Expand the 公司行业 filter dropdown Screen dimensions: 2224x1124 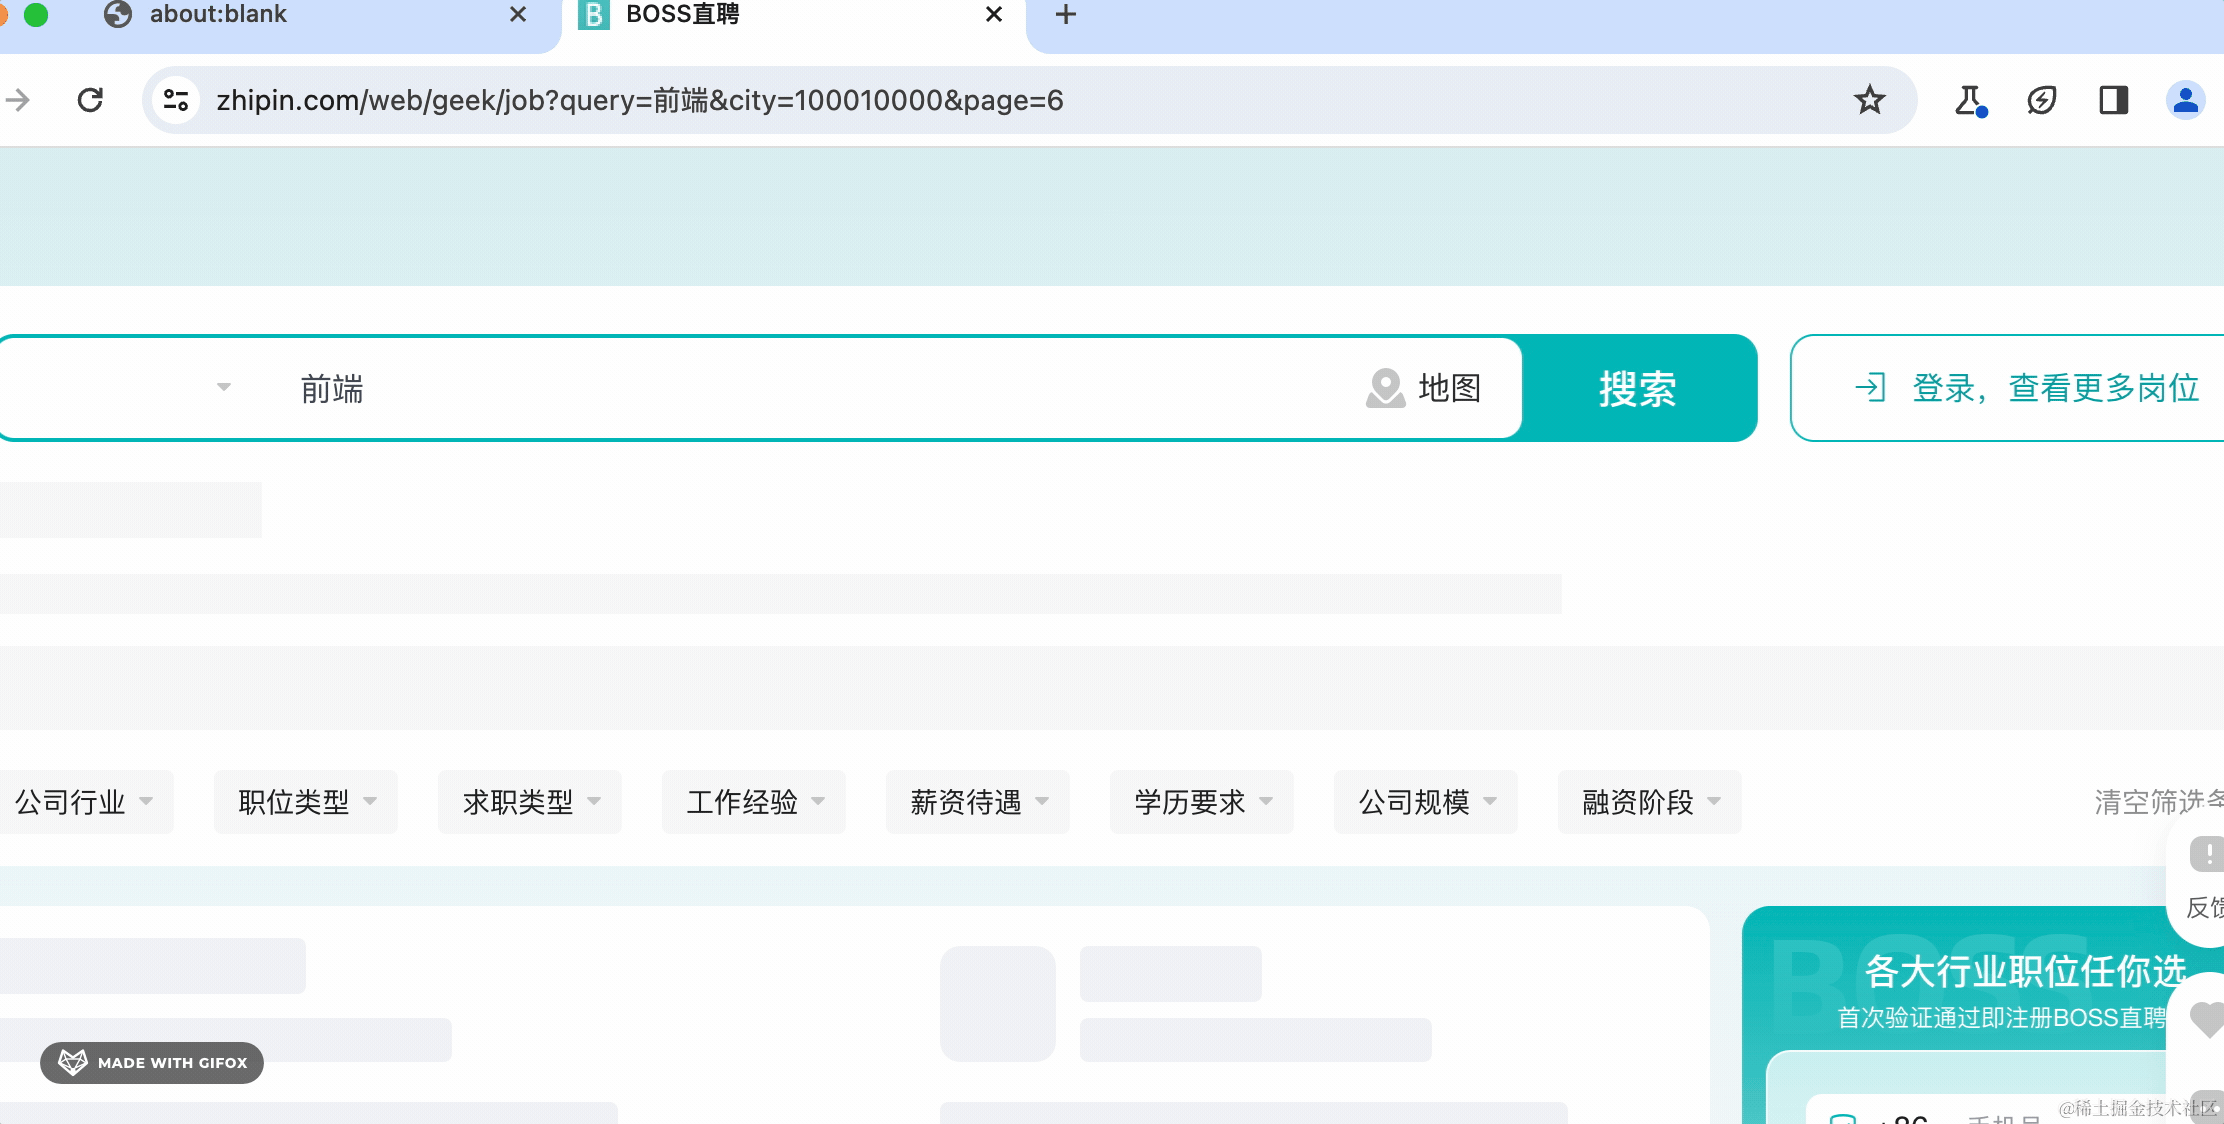tap(84, 802)
